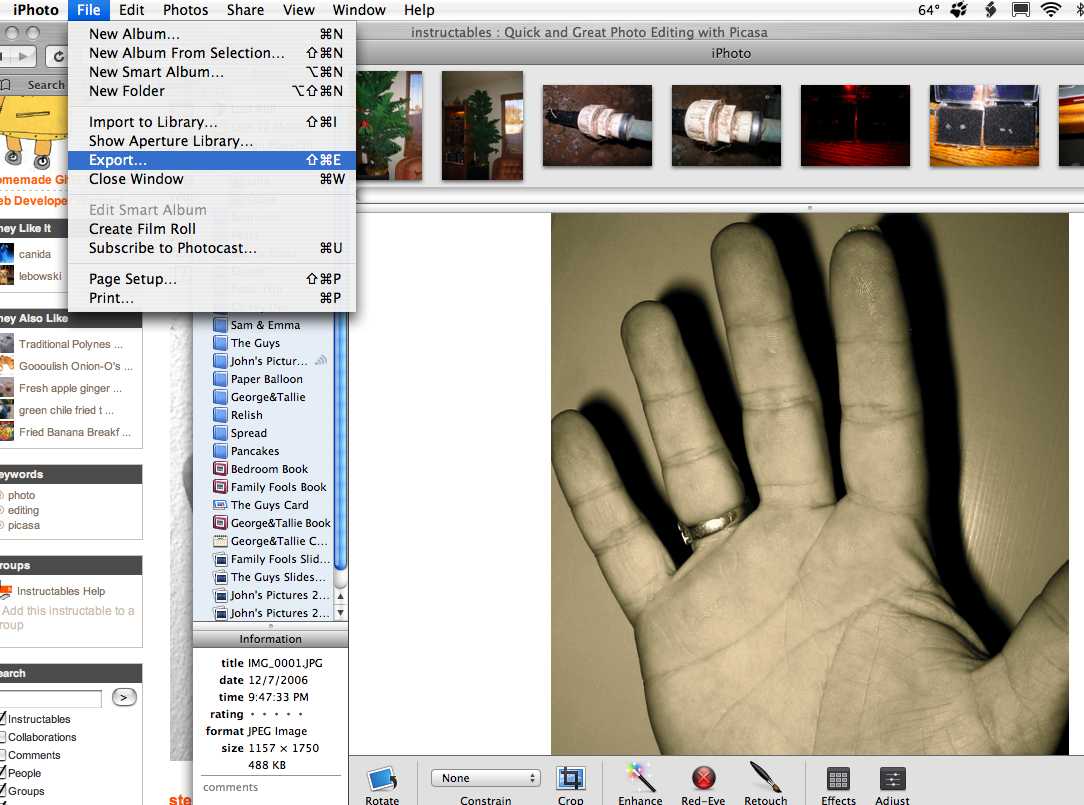The height and width of the screenshot is (805, 1084).
Task: Click the webpage search text field
Action: click(x=51, y=698)
